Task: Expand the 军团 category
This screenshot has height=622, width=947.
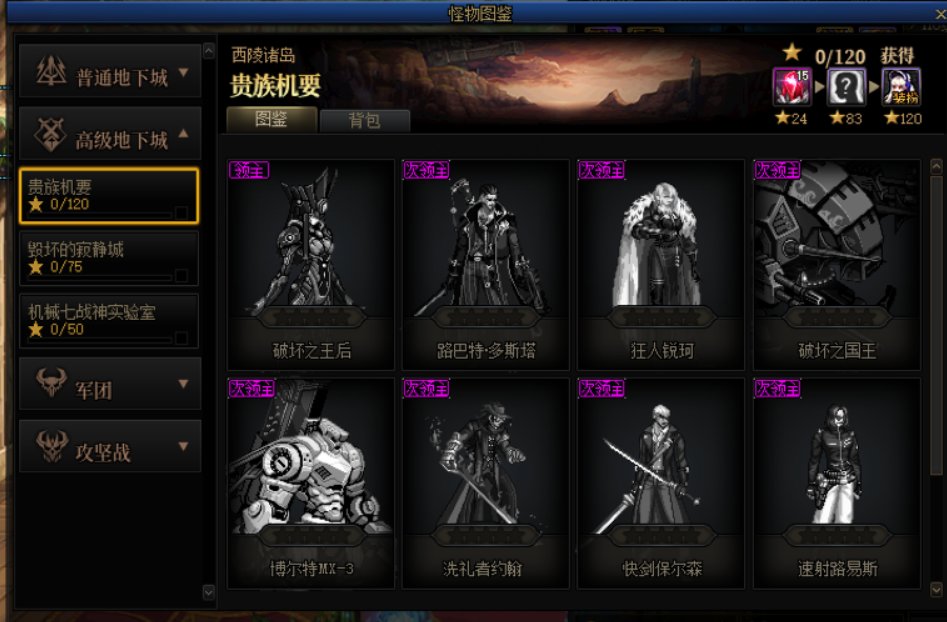Action: [x=110, y=384]
